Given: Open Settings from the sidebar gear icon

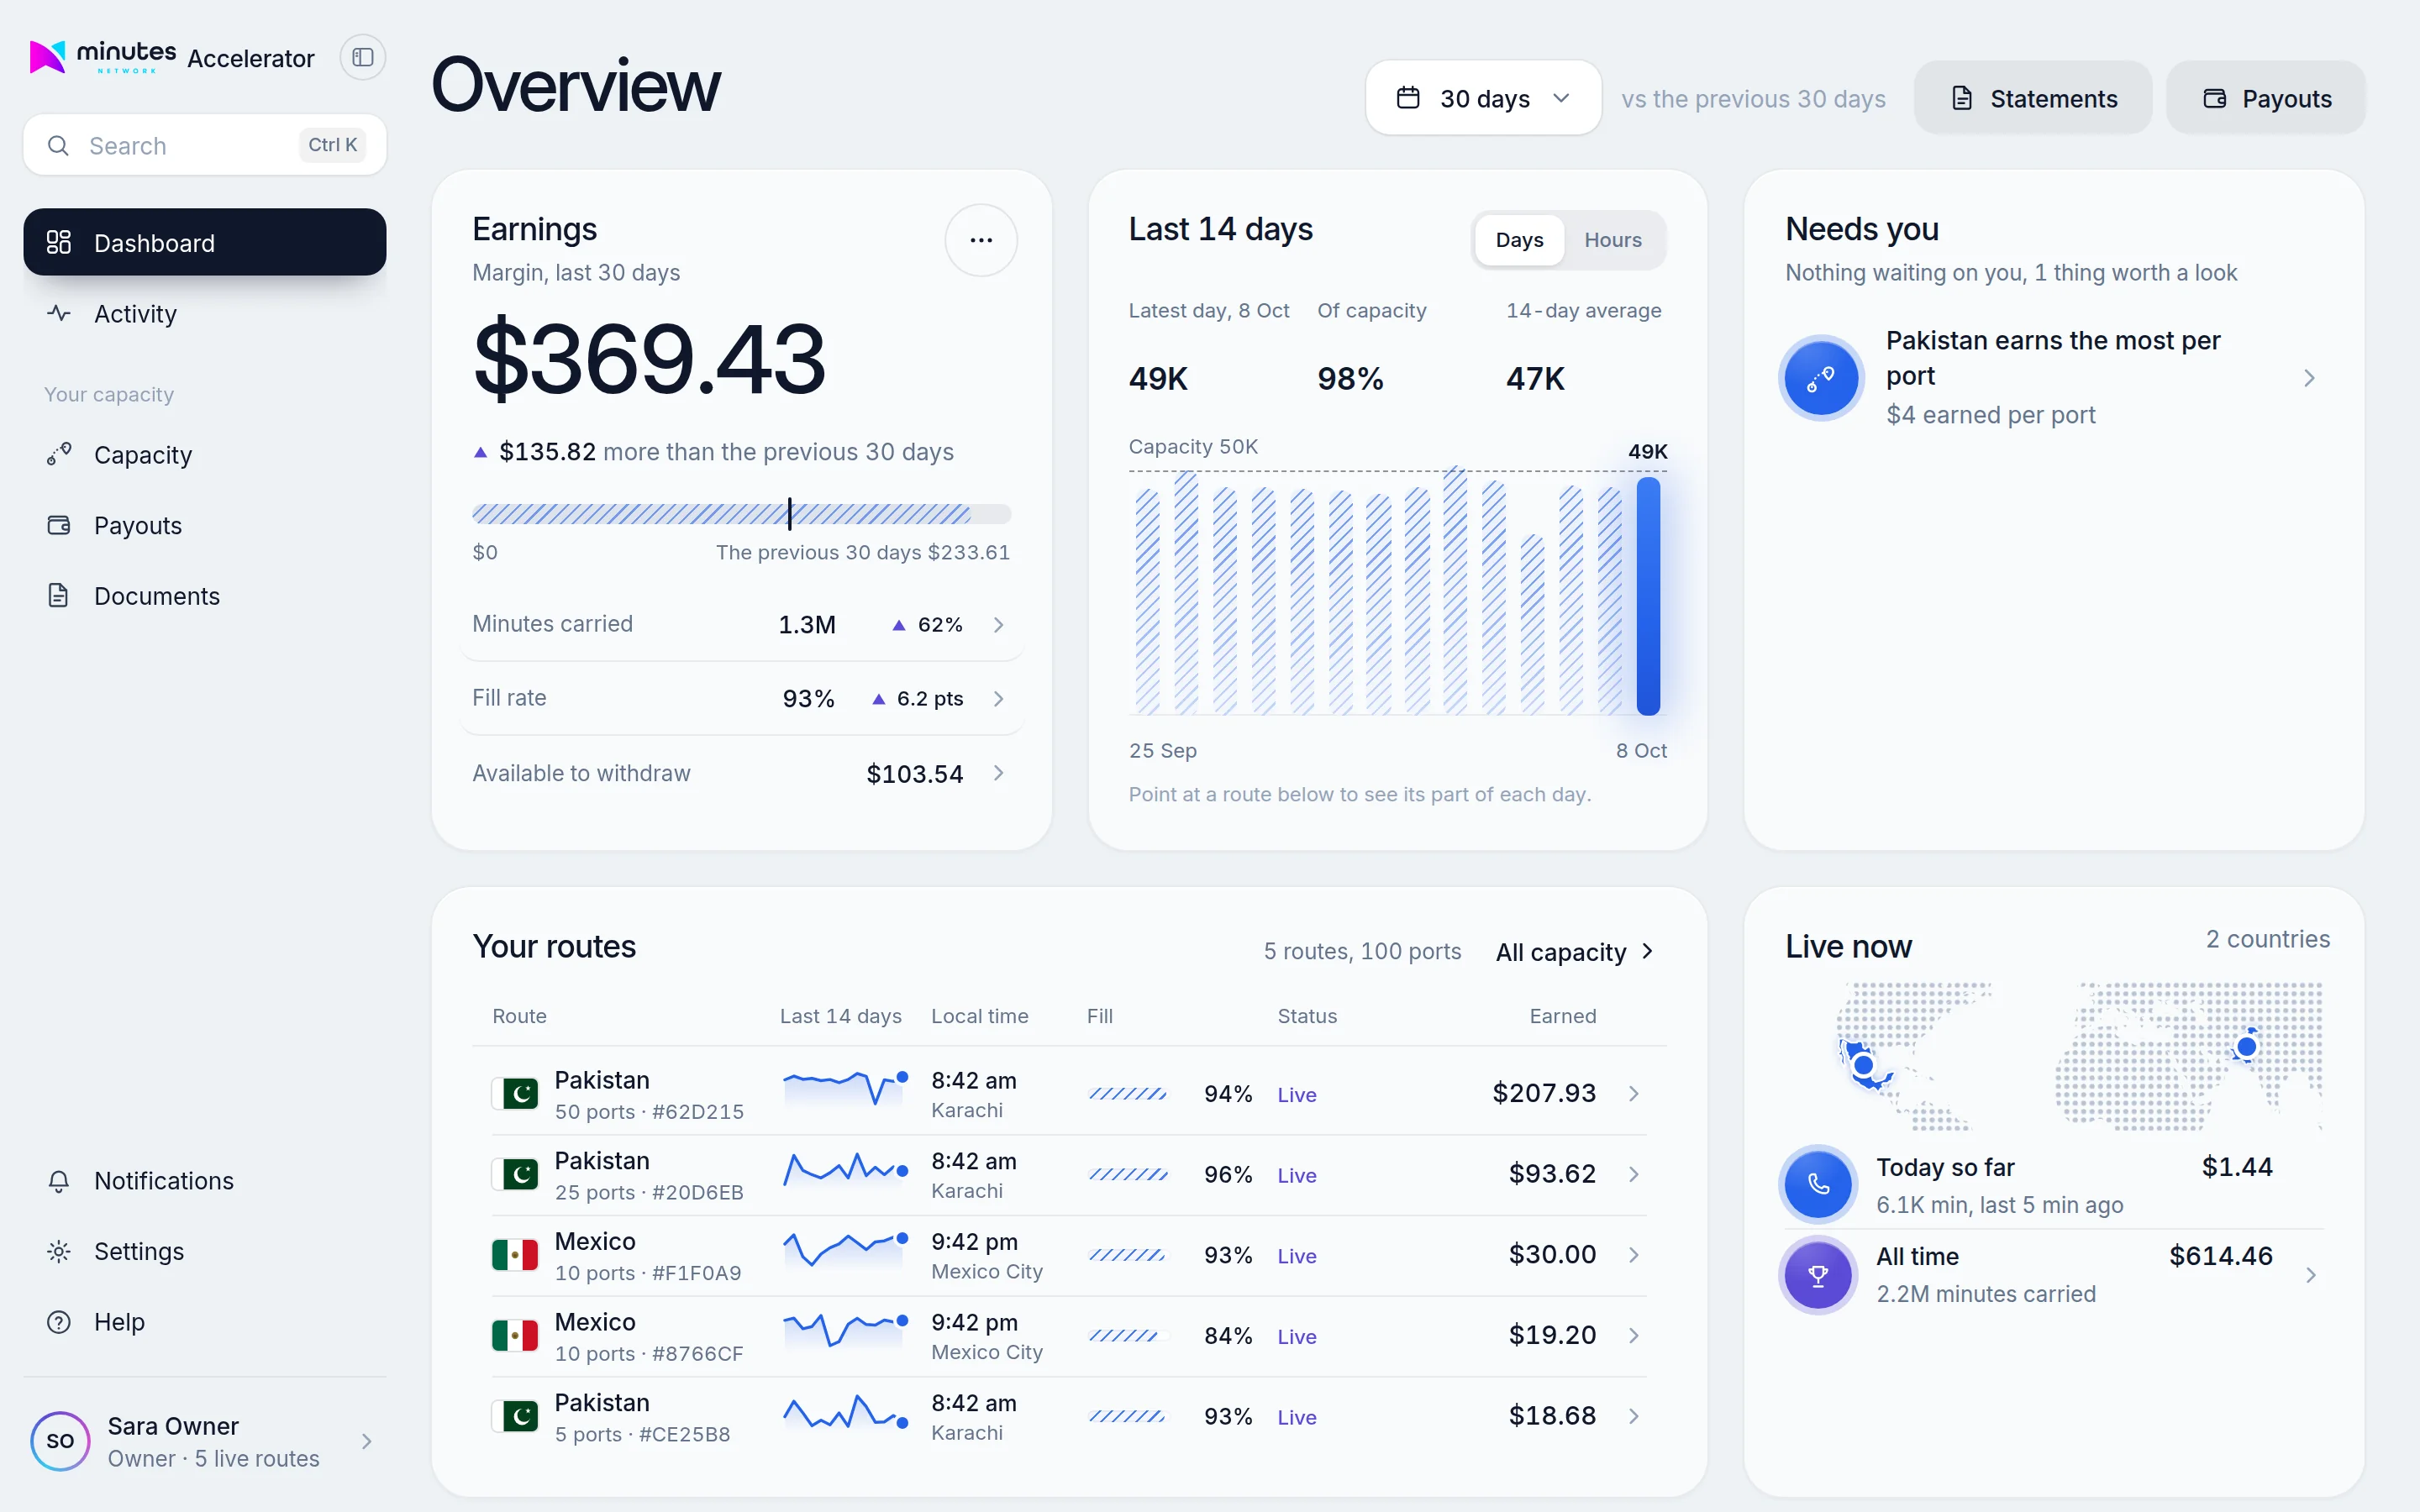Looking at the screenshot, I should tap(59, 1252).
